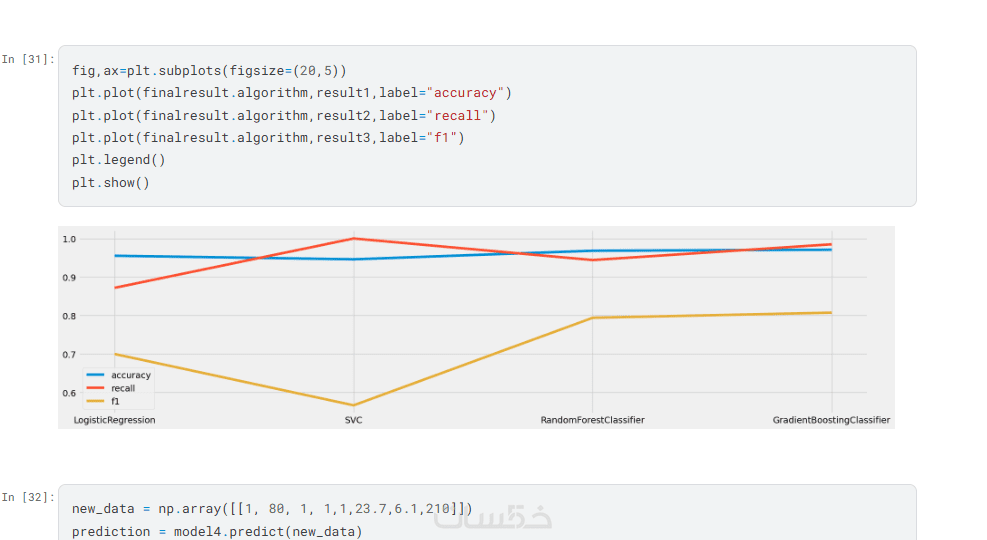Click the In [32] cell prompt
Image resolution: width=987 pixels, height=540 pixels.
(x=28, y=497)
